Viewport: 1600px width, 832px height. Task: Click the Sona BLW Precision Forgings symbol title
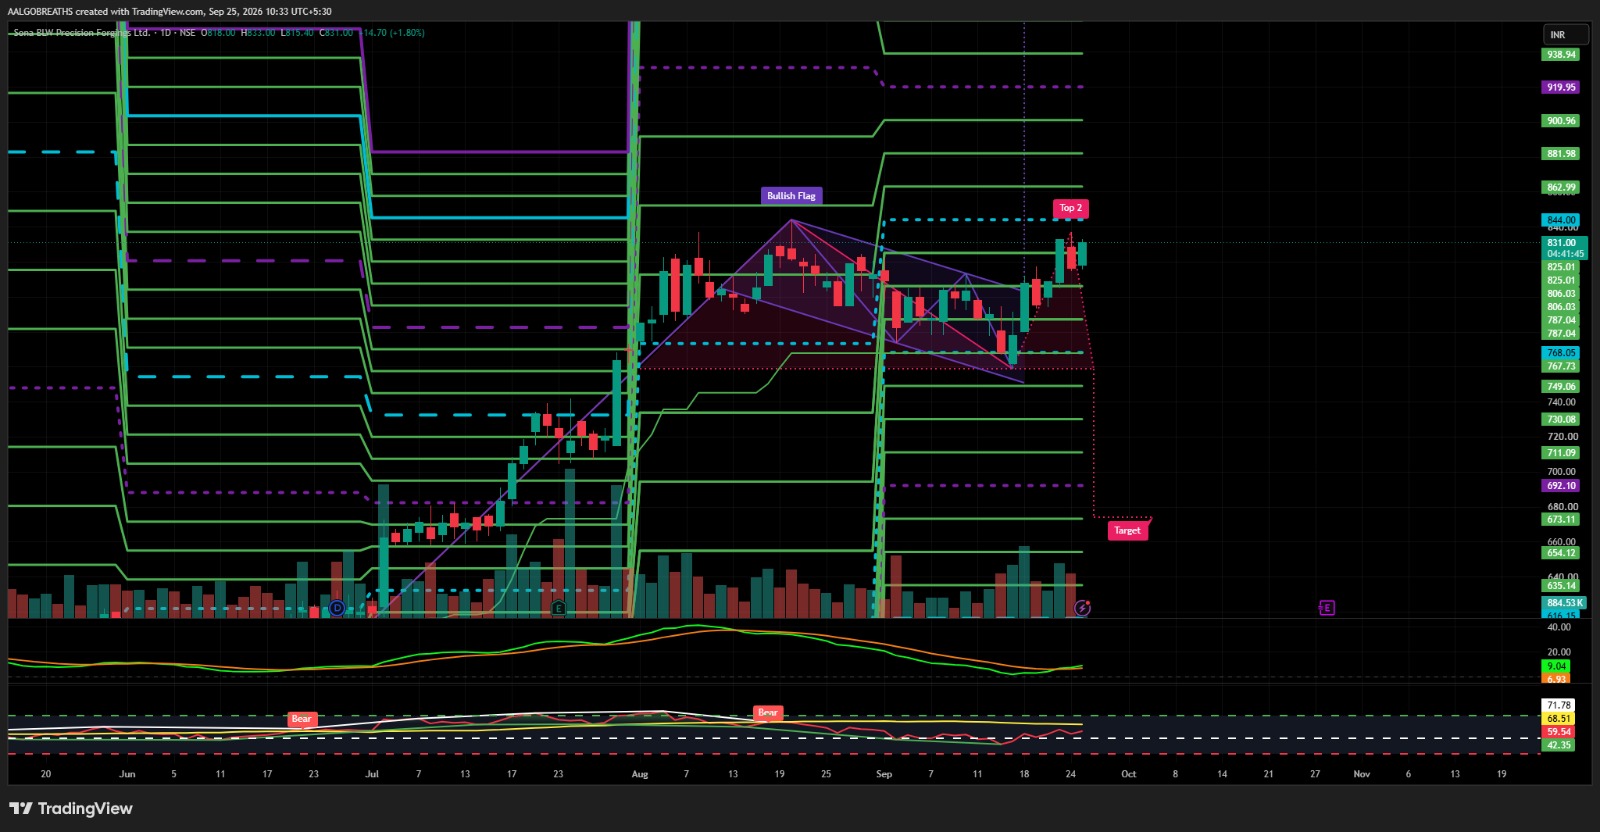pyautogui.click(x=82, y=33)
